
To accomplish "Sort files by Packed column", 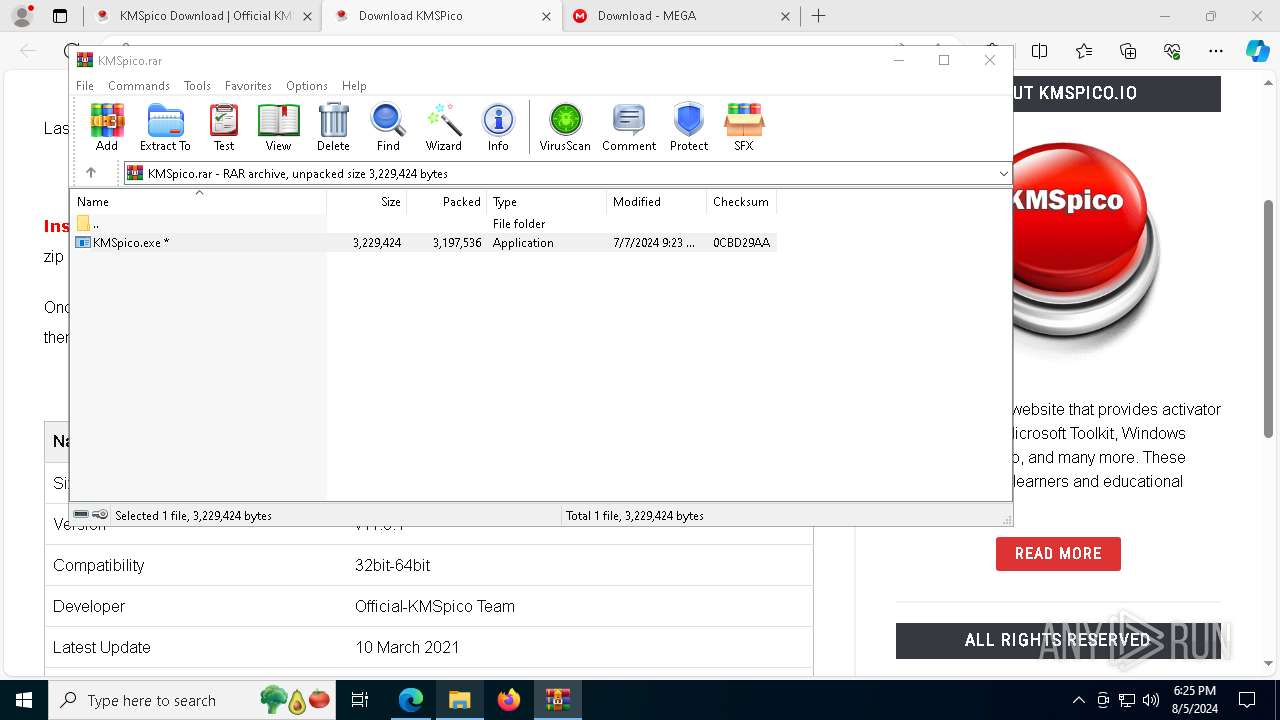I will coord(447,202).
